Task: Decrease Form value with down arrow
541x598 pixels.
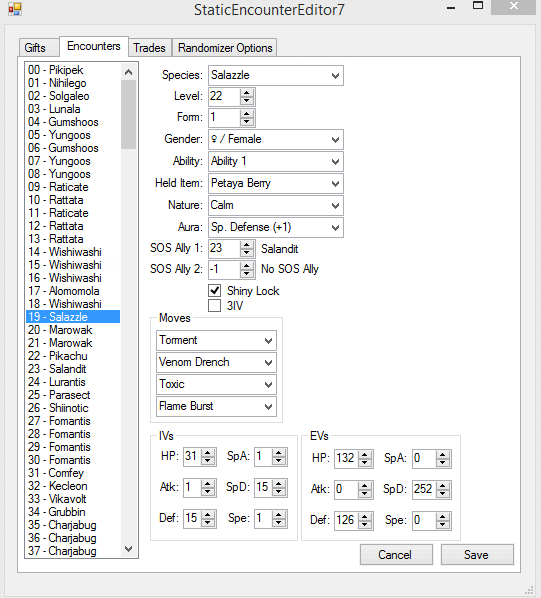Action: (247, 122)
